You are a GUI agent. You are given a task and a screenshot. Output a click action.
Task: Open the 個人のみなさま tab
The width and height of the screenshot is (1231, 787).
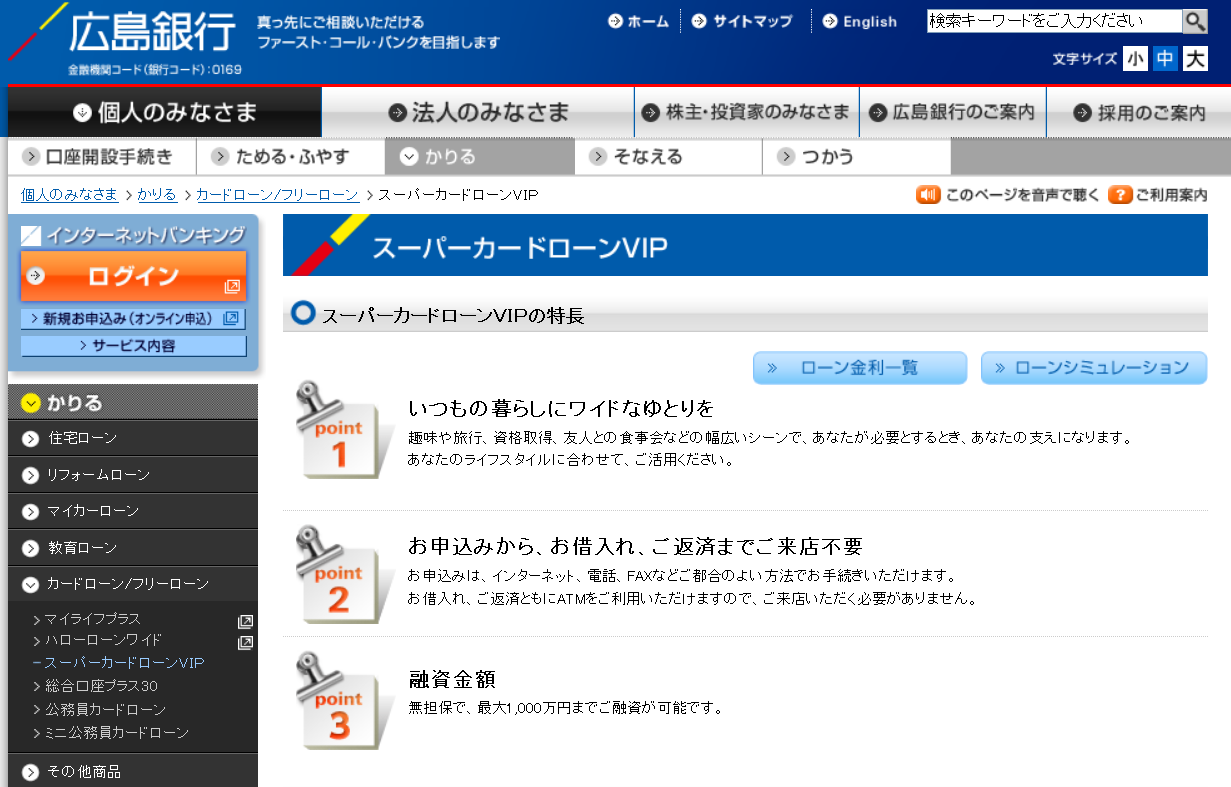pos(165,112)
